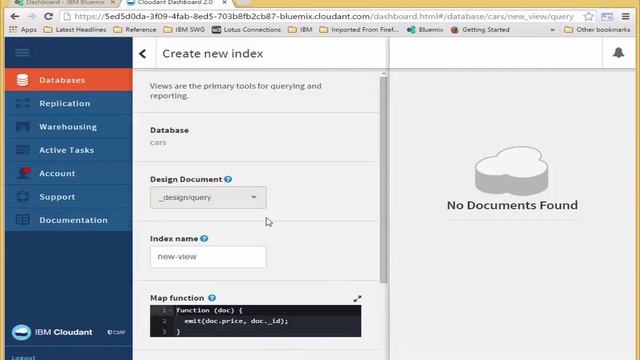Switch to the Dashboard - IBM Bluemix tab
This screenshot has height=360, width=640.
click(65, 2)
